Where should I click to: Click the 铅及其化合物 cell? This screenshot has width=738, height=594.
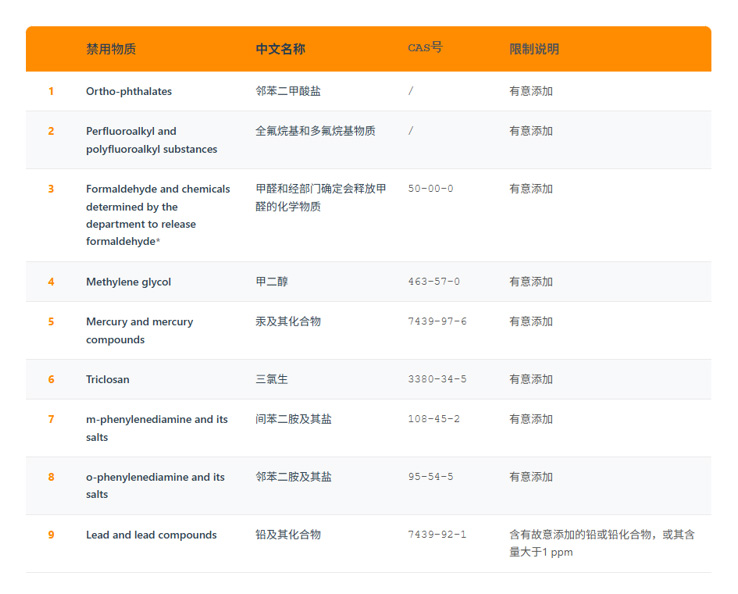[288, 535]
